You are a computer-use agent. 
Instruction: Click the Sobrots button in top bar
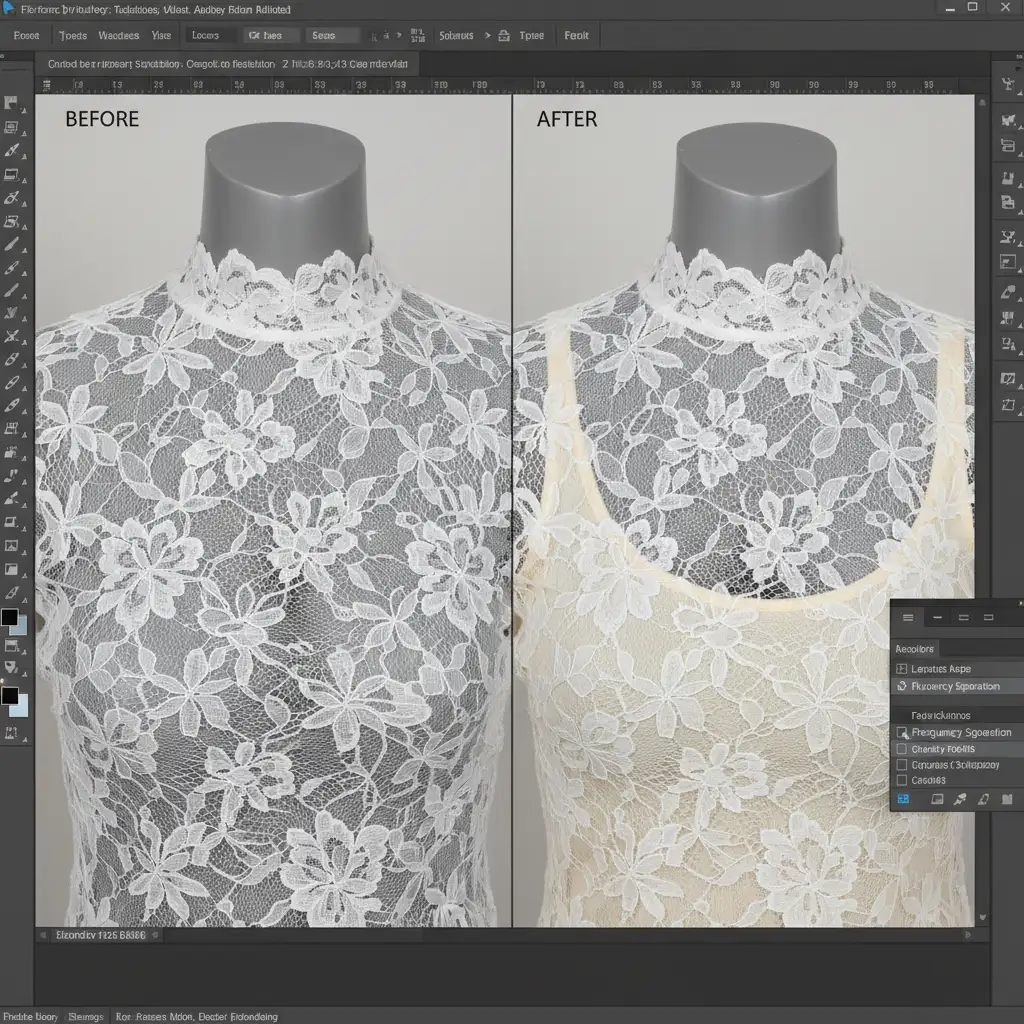click(456, 35)
